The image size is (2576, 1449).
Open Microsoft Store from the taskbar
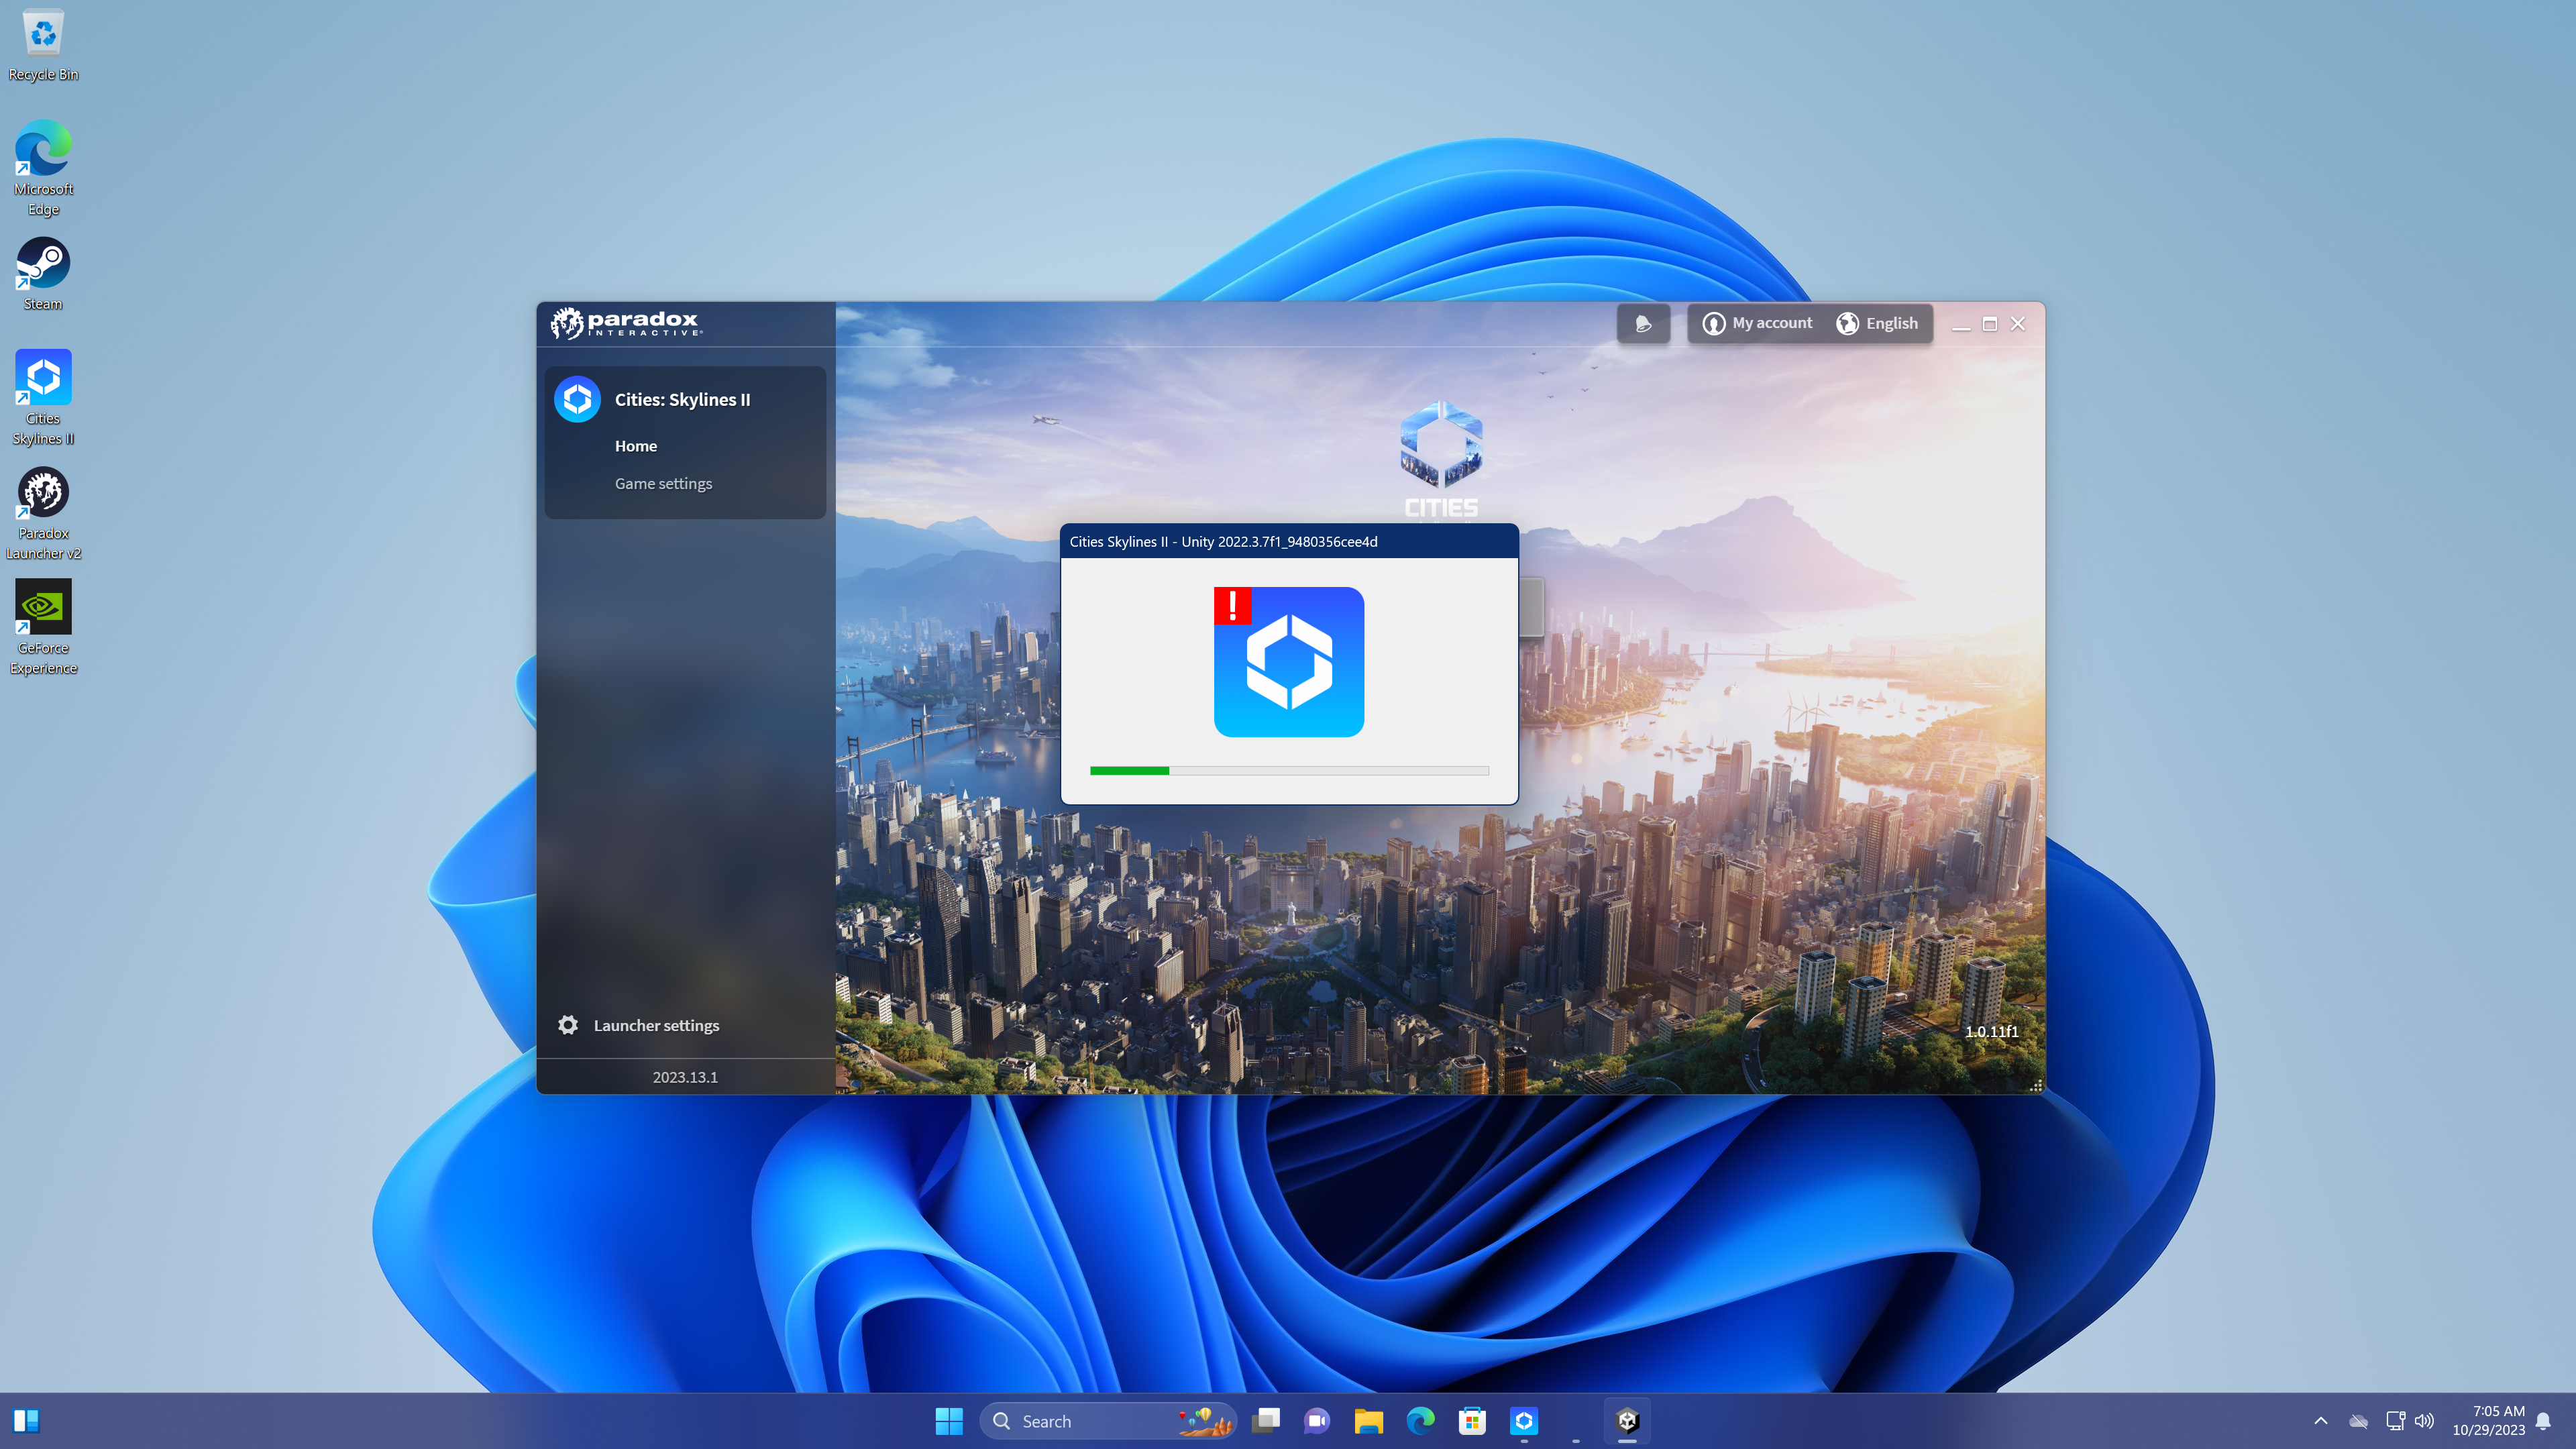coord(1472,1421)
